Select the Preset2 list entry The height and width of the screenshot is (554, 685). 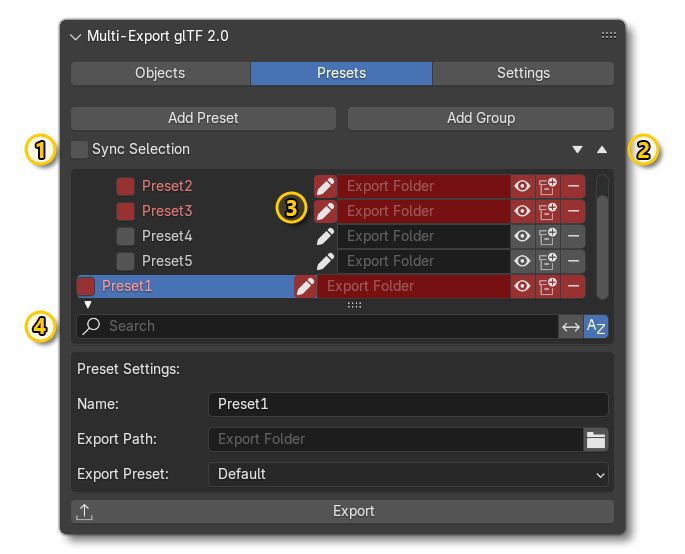(167, 187)
